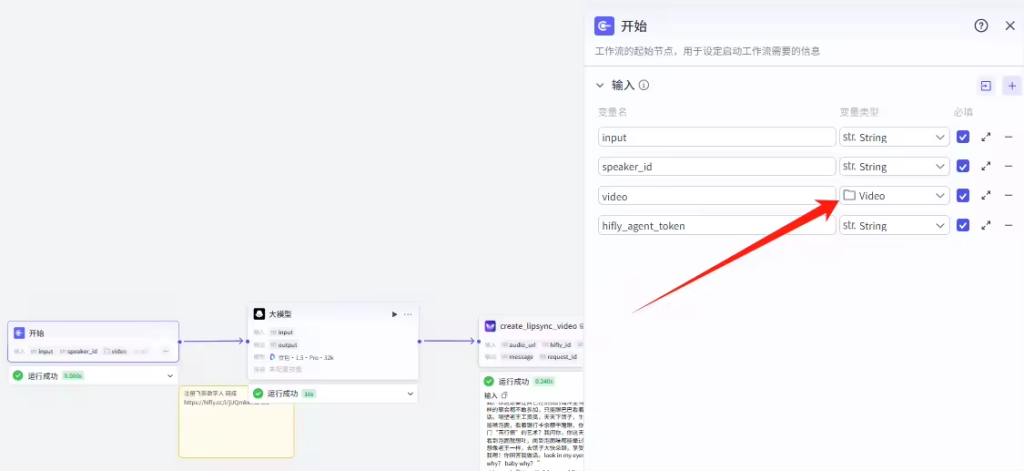Image resolution: width=1024 pixels, height=471 pixels.
Task: Click the add input variable plus icon
Action: coord(1011,86)
